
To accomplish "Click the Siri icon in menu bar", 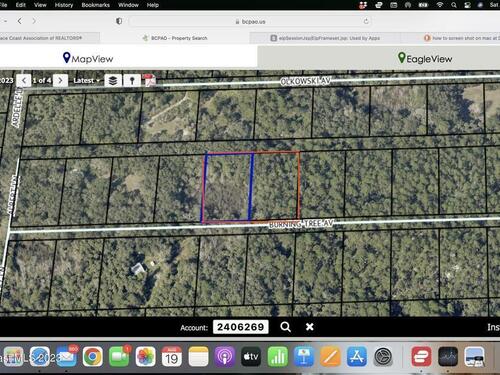I will (480, 5).
